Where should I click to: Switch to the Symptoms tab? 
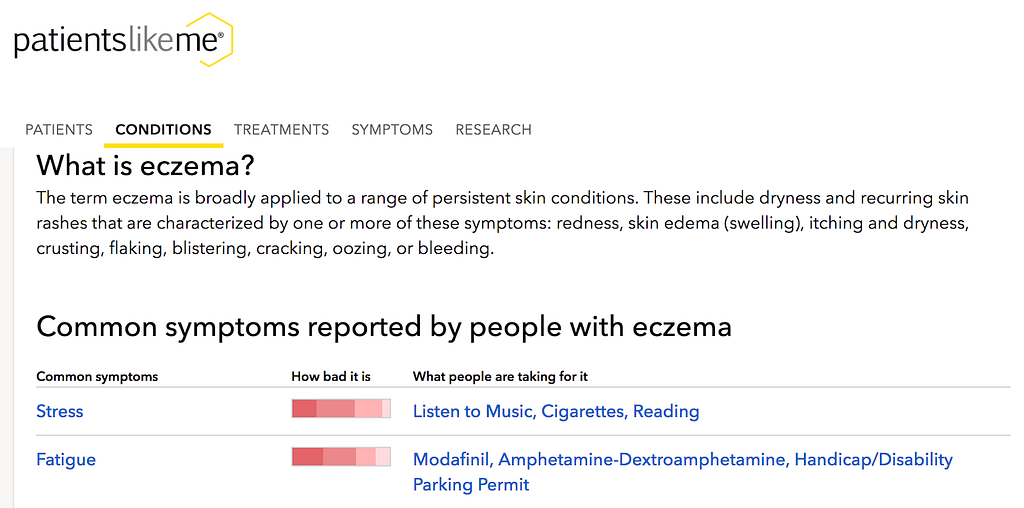coord(392,130)
